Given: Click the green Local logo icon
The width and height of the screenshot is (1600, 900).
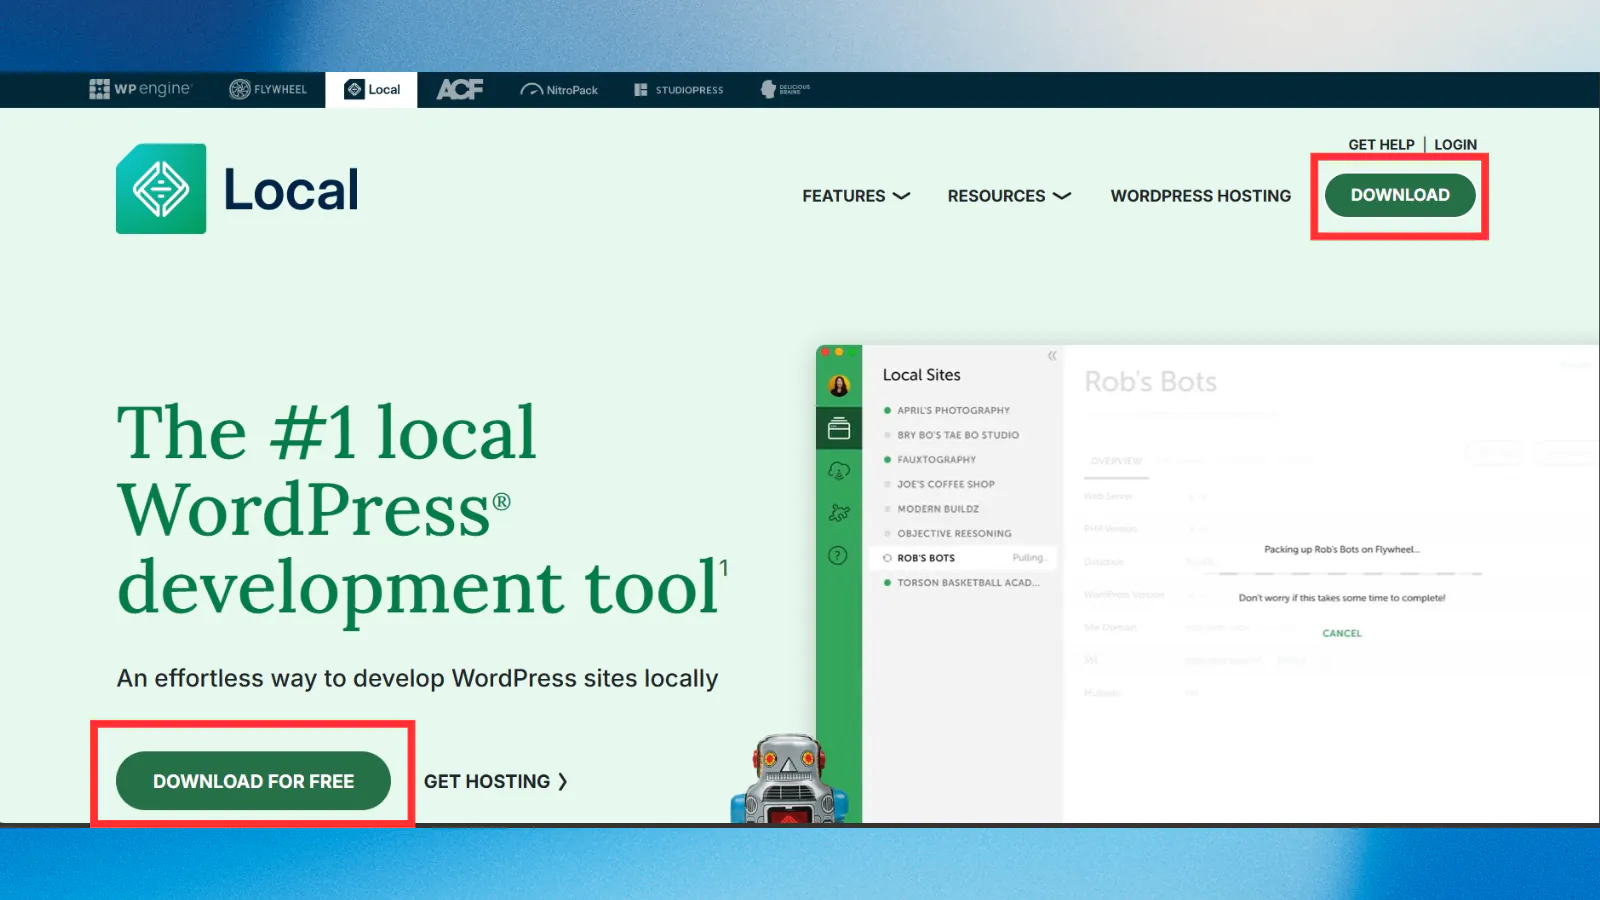Looking at the screenshot, I should tap(161, 189).
